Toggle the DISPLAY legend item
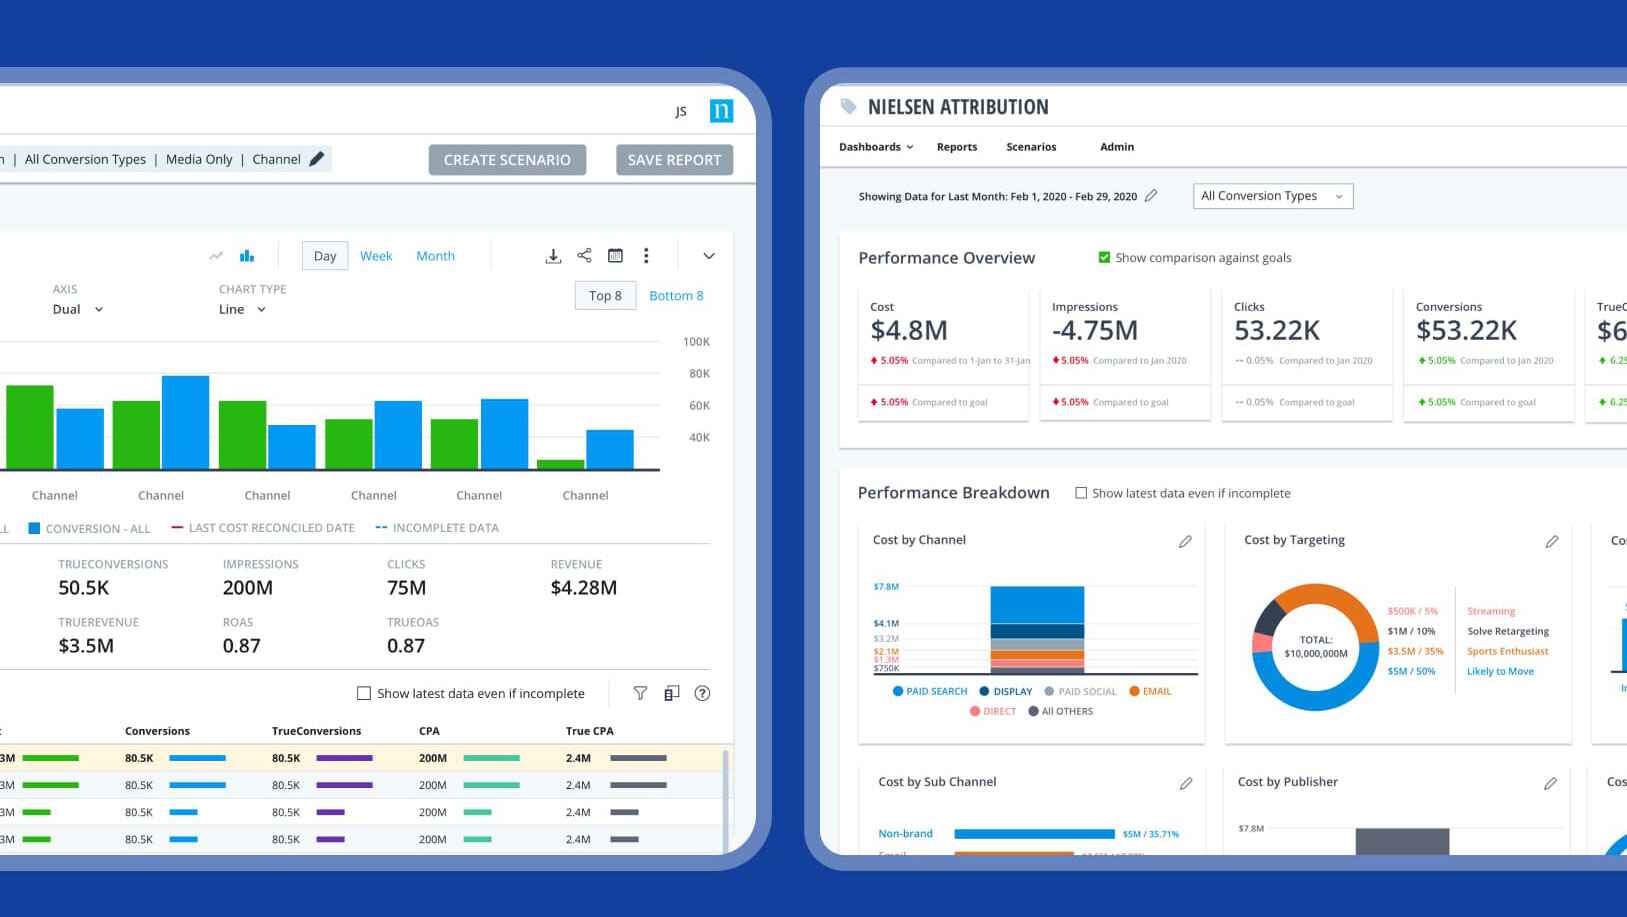Viewport: 1627px width, 917px height. click(1006, 691)
